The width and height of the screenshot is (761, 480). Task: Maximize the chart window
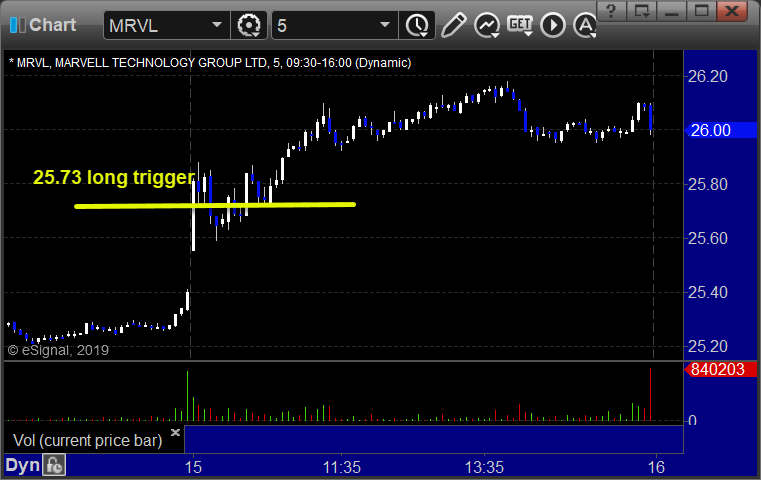point(701,11)
